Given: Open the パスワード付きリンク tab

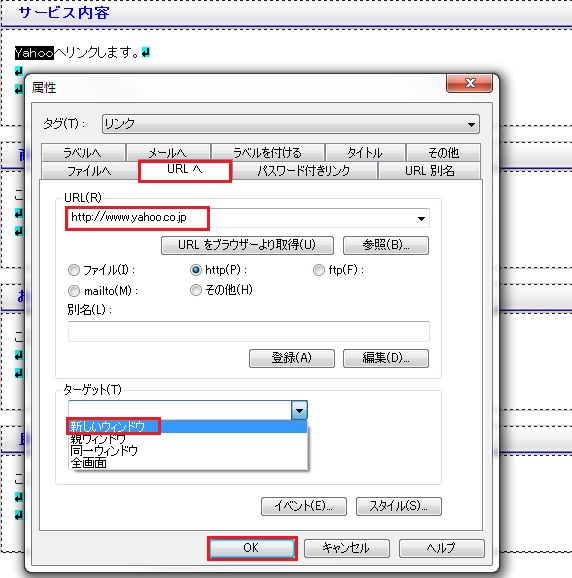Looking at the screenshot, I should tap(304, 171).
